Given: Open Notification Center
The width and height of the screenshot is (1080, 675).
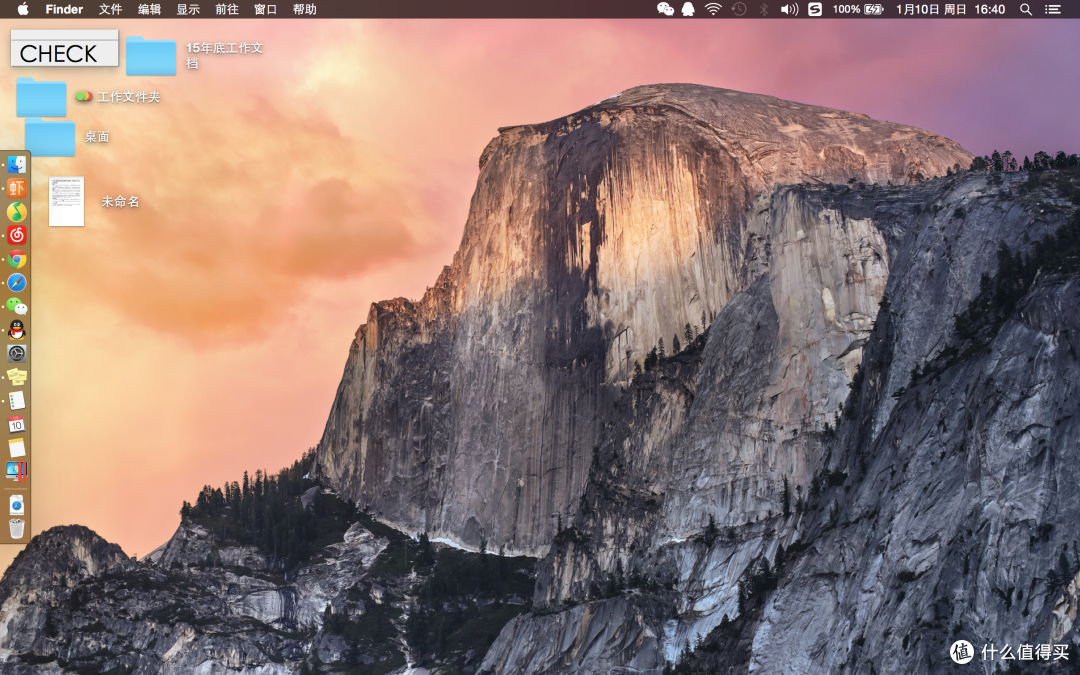Looking at the screenshot, I should (x=1052, y=9).
